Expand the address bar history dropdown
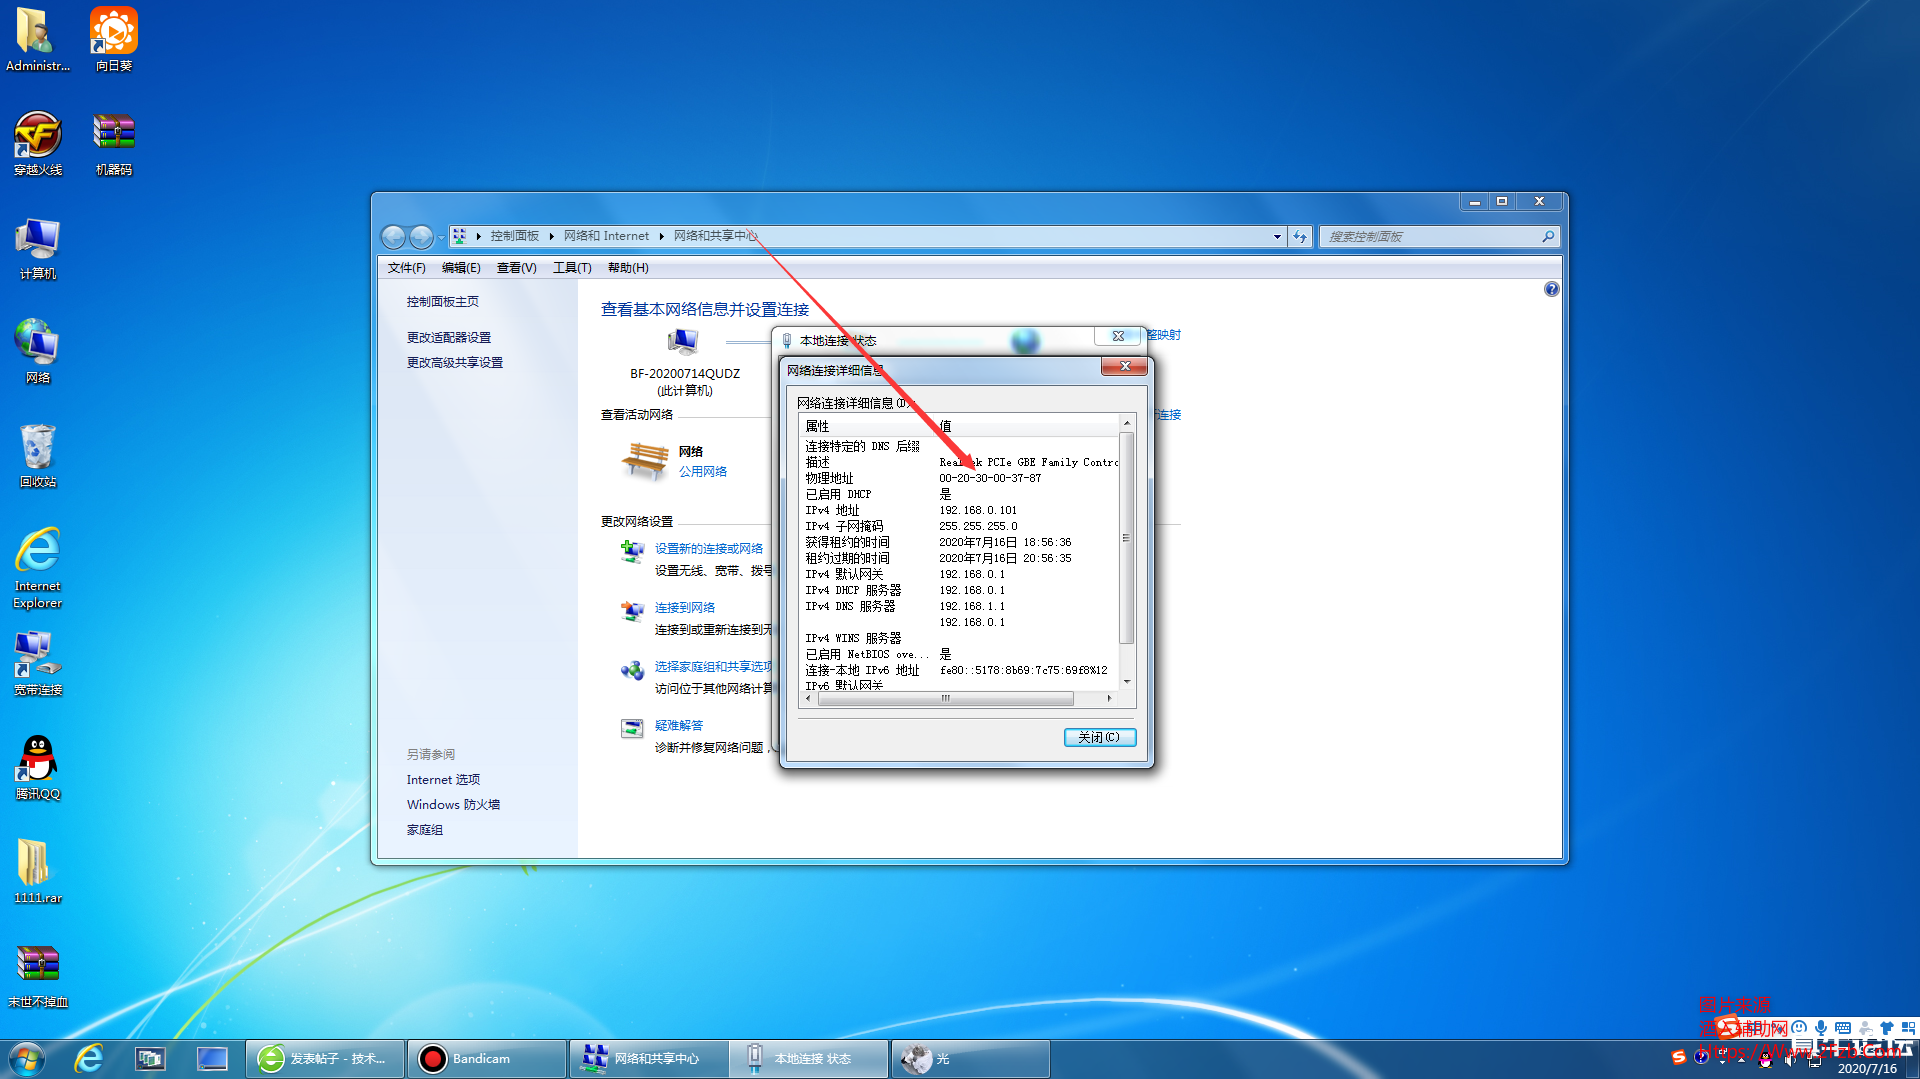 [1277, 237]
